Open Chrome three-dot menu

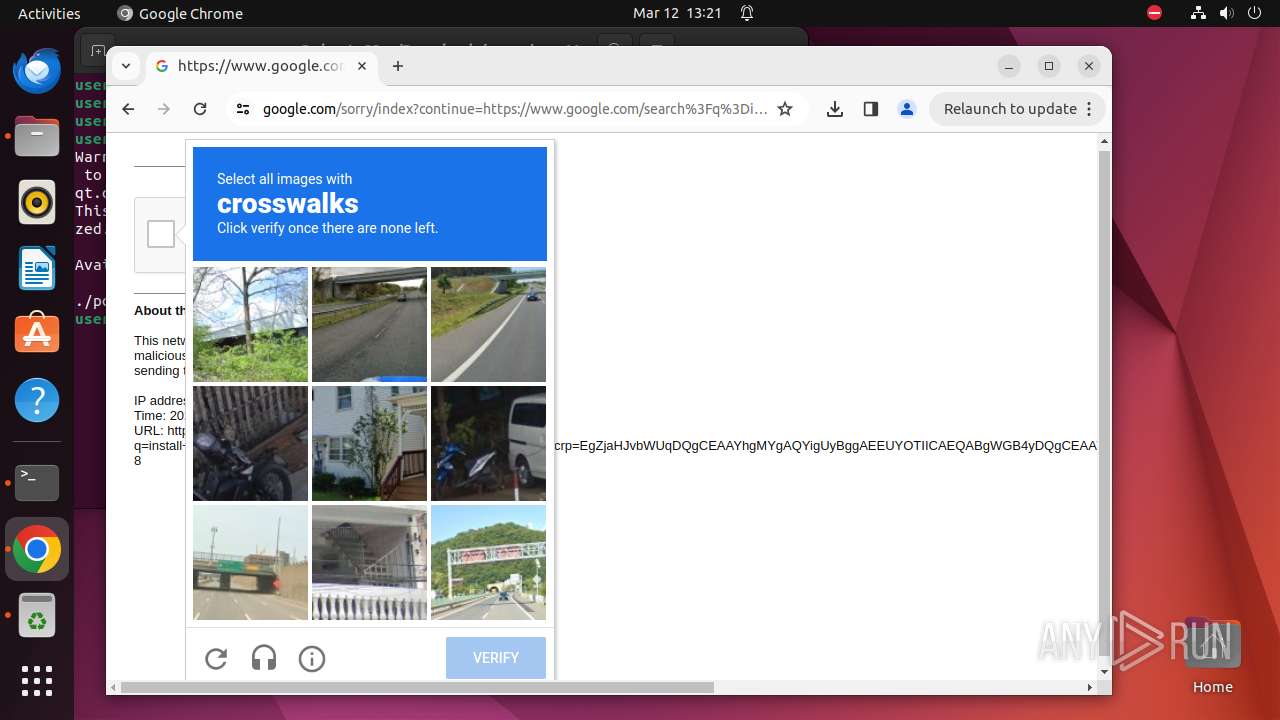(x=1089, y=109)
